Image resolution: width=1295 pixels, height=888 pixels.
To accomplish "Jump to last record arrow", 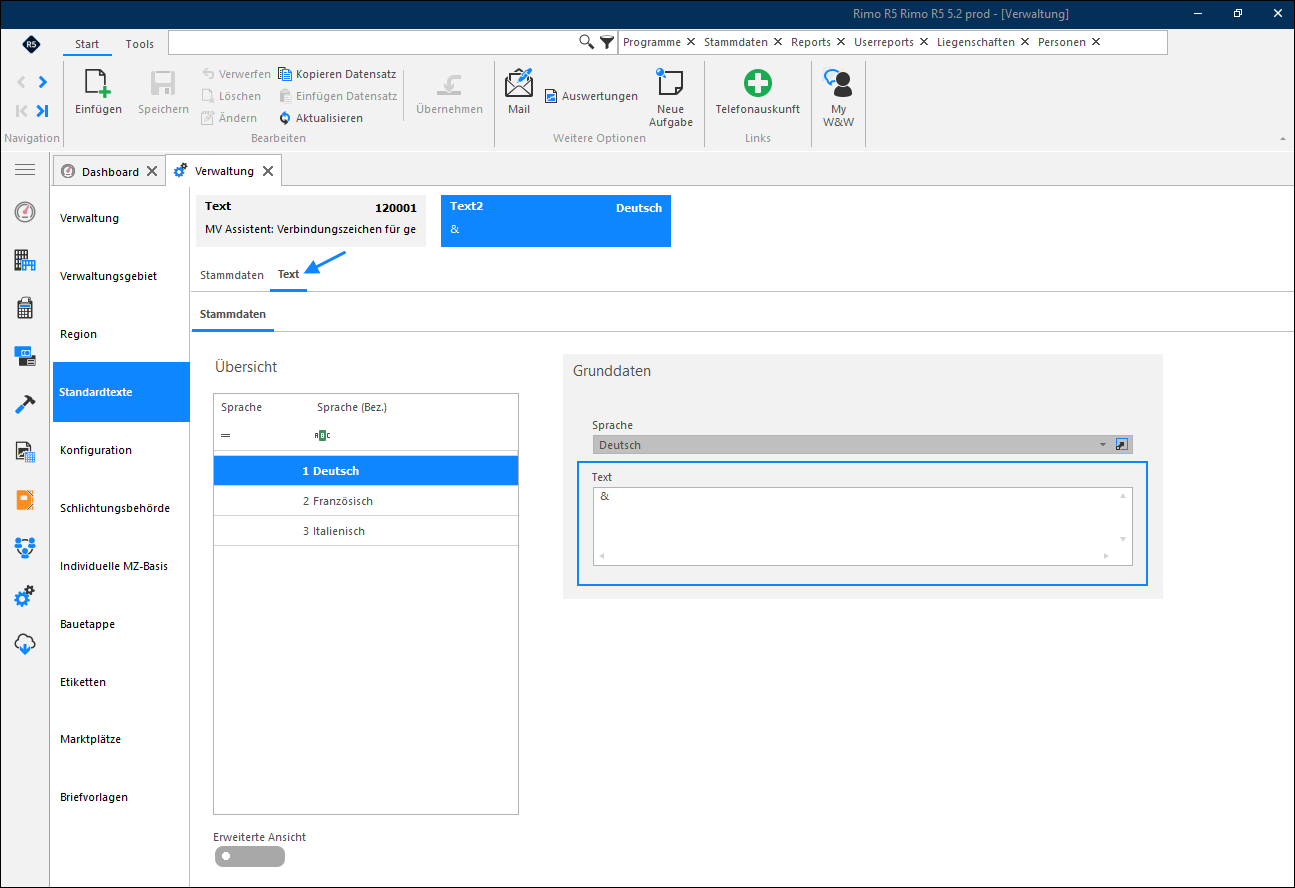I will tap(43, 111).
